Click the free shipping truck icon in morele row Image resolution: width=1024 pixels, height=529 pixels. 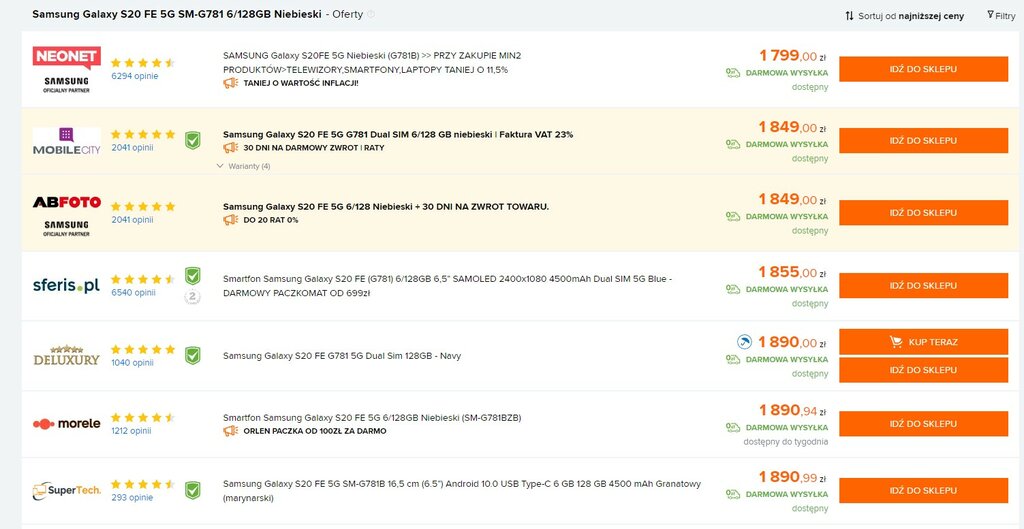[x=733, y=428]
